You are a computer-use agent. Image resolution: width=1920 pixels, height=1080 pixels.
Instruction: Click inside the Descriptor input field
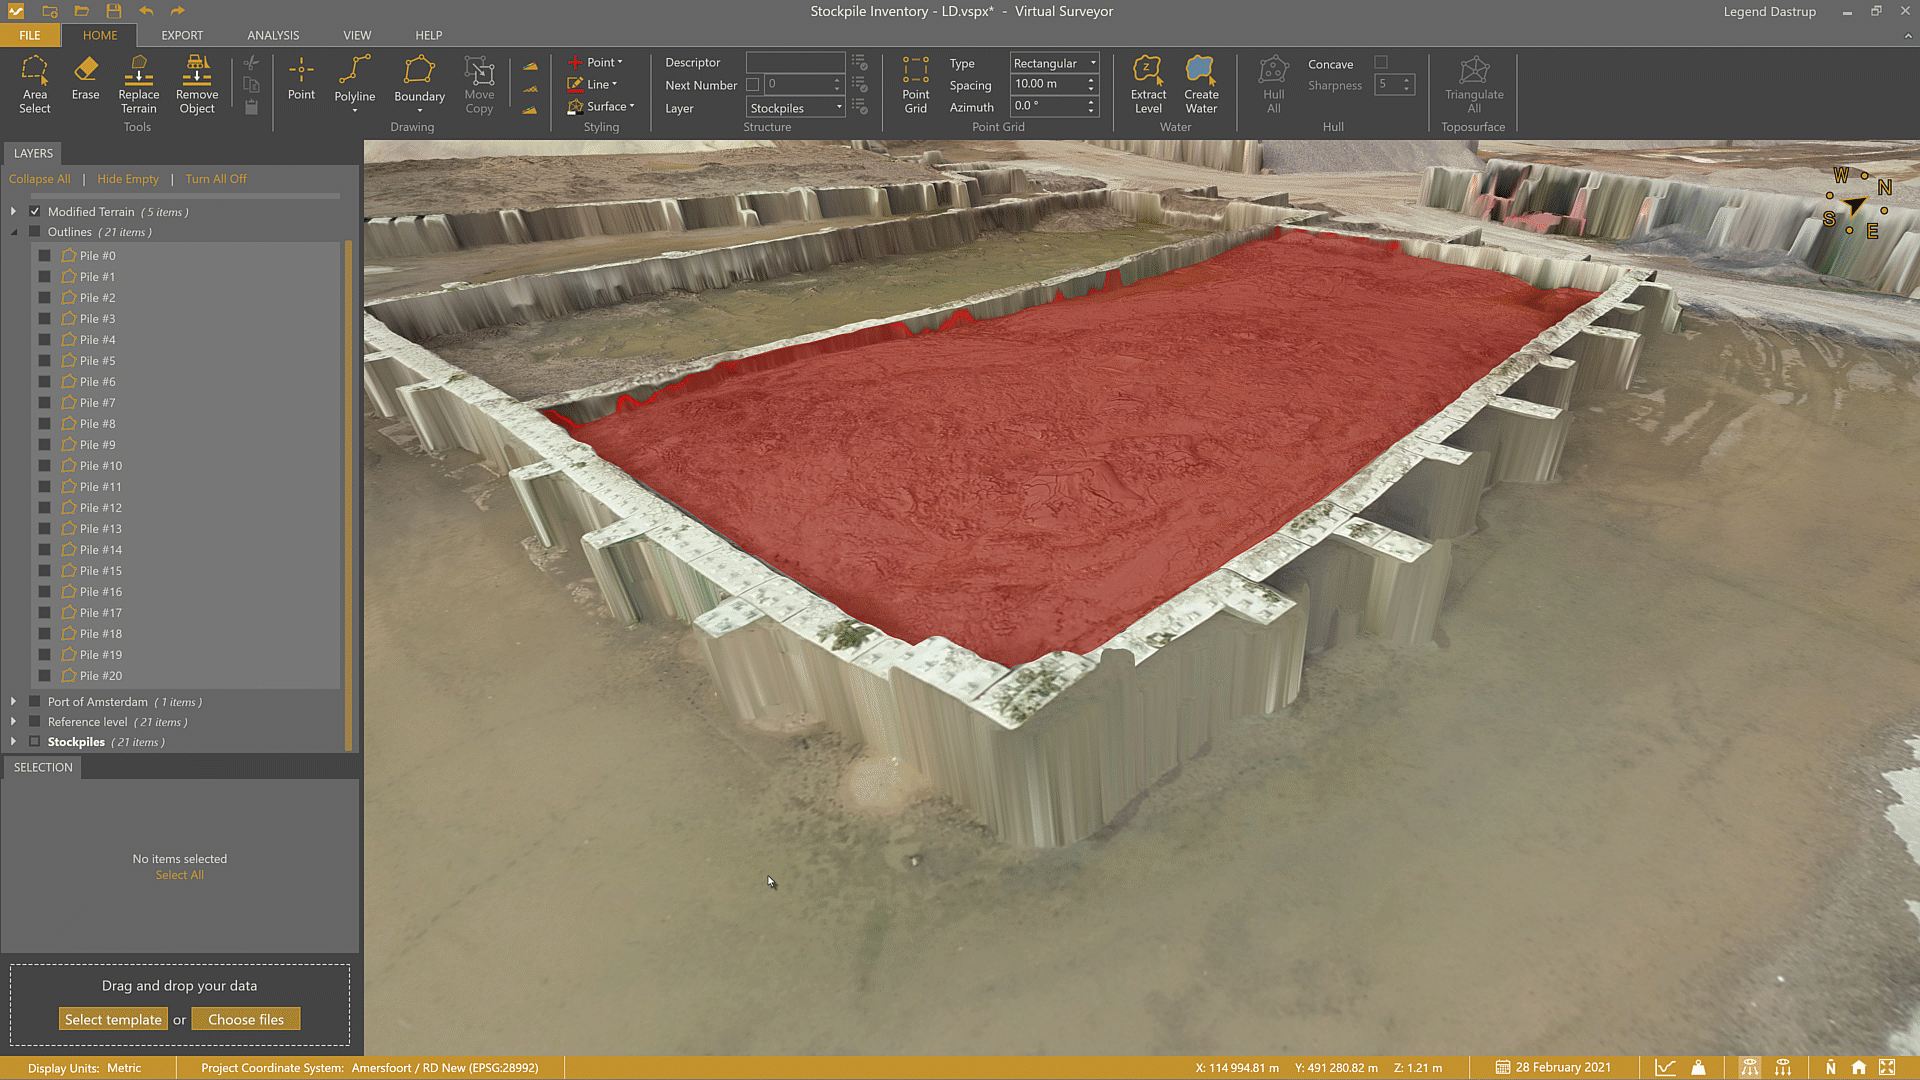[795, 62]
